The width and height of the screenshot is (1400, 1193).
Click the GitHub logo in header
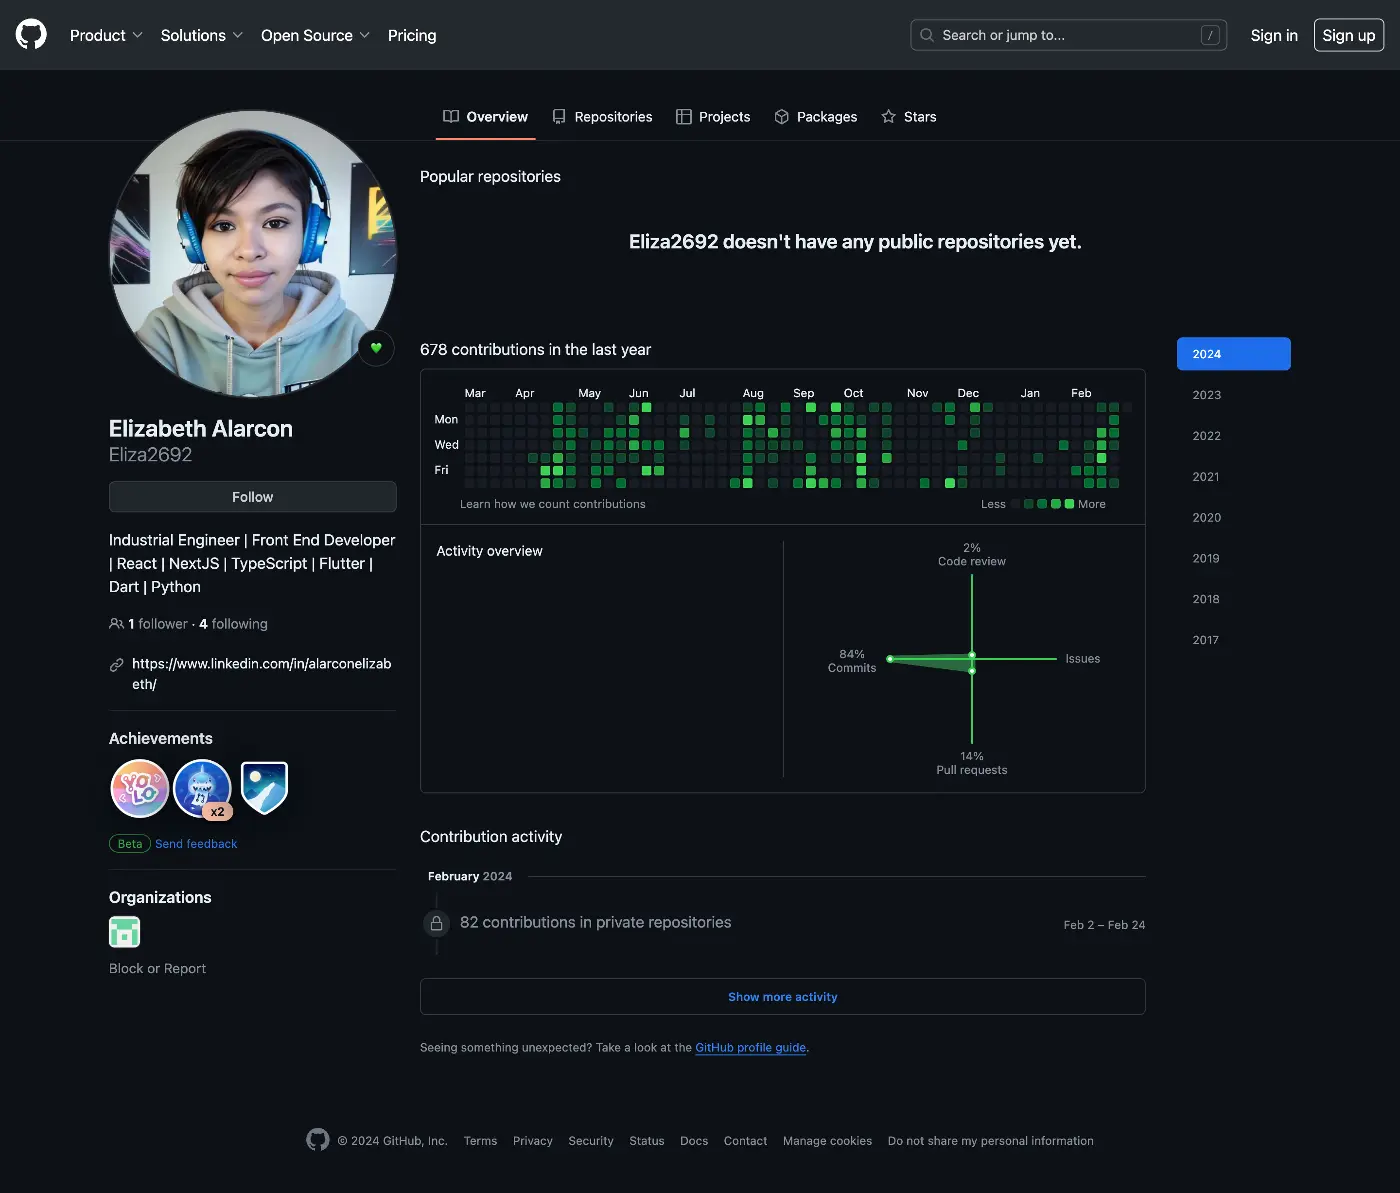click(x=31, y=35)
